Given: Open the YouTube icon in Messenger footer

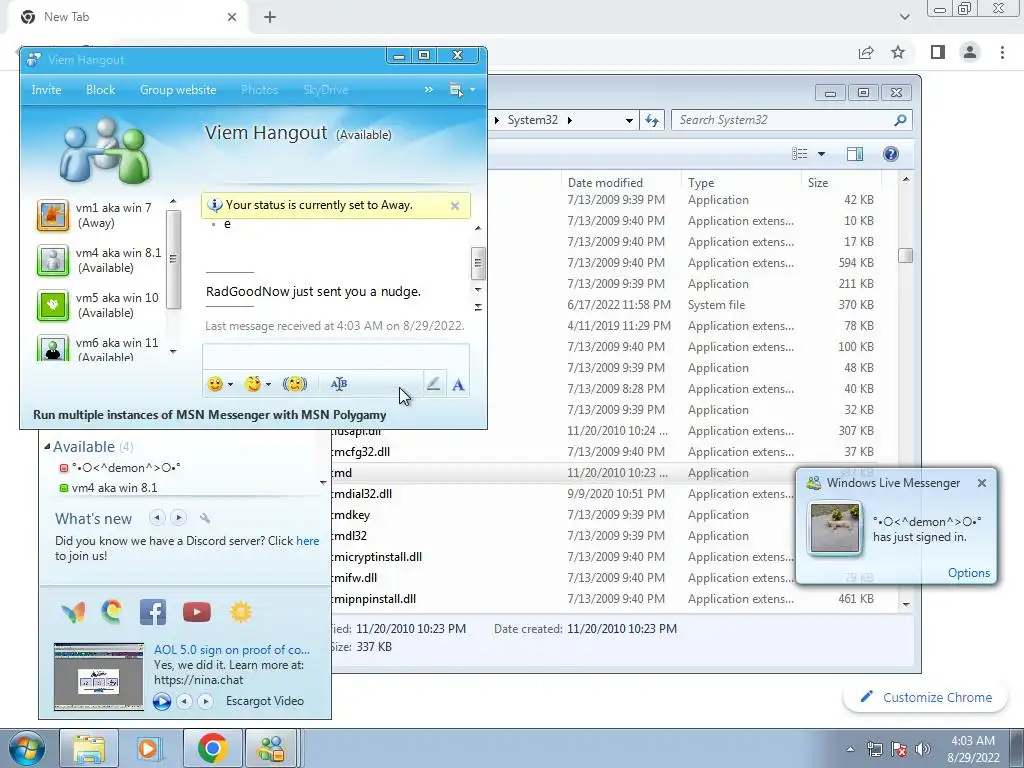Looking at the screenshot, I should pos(197,613).
